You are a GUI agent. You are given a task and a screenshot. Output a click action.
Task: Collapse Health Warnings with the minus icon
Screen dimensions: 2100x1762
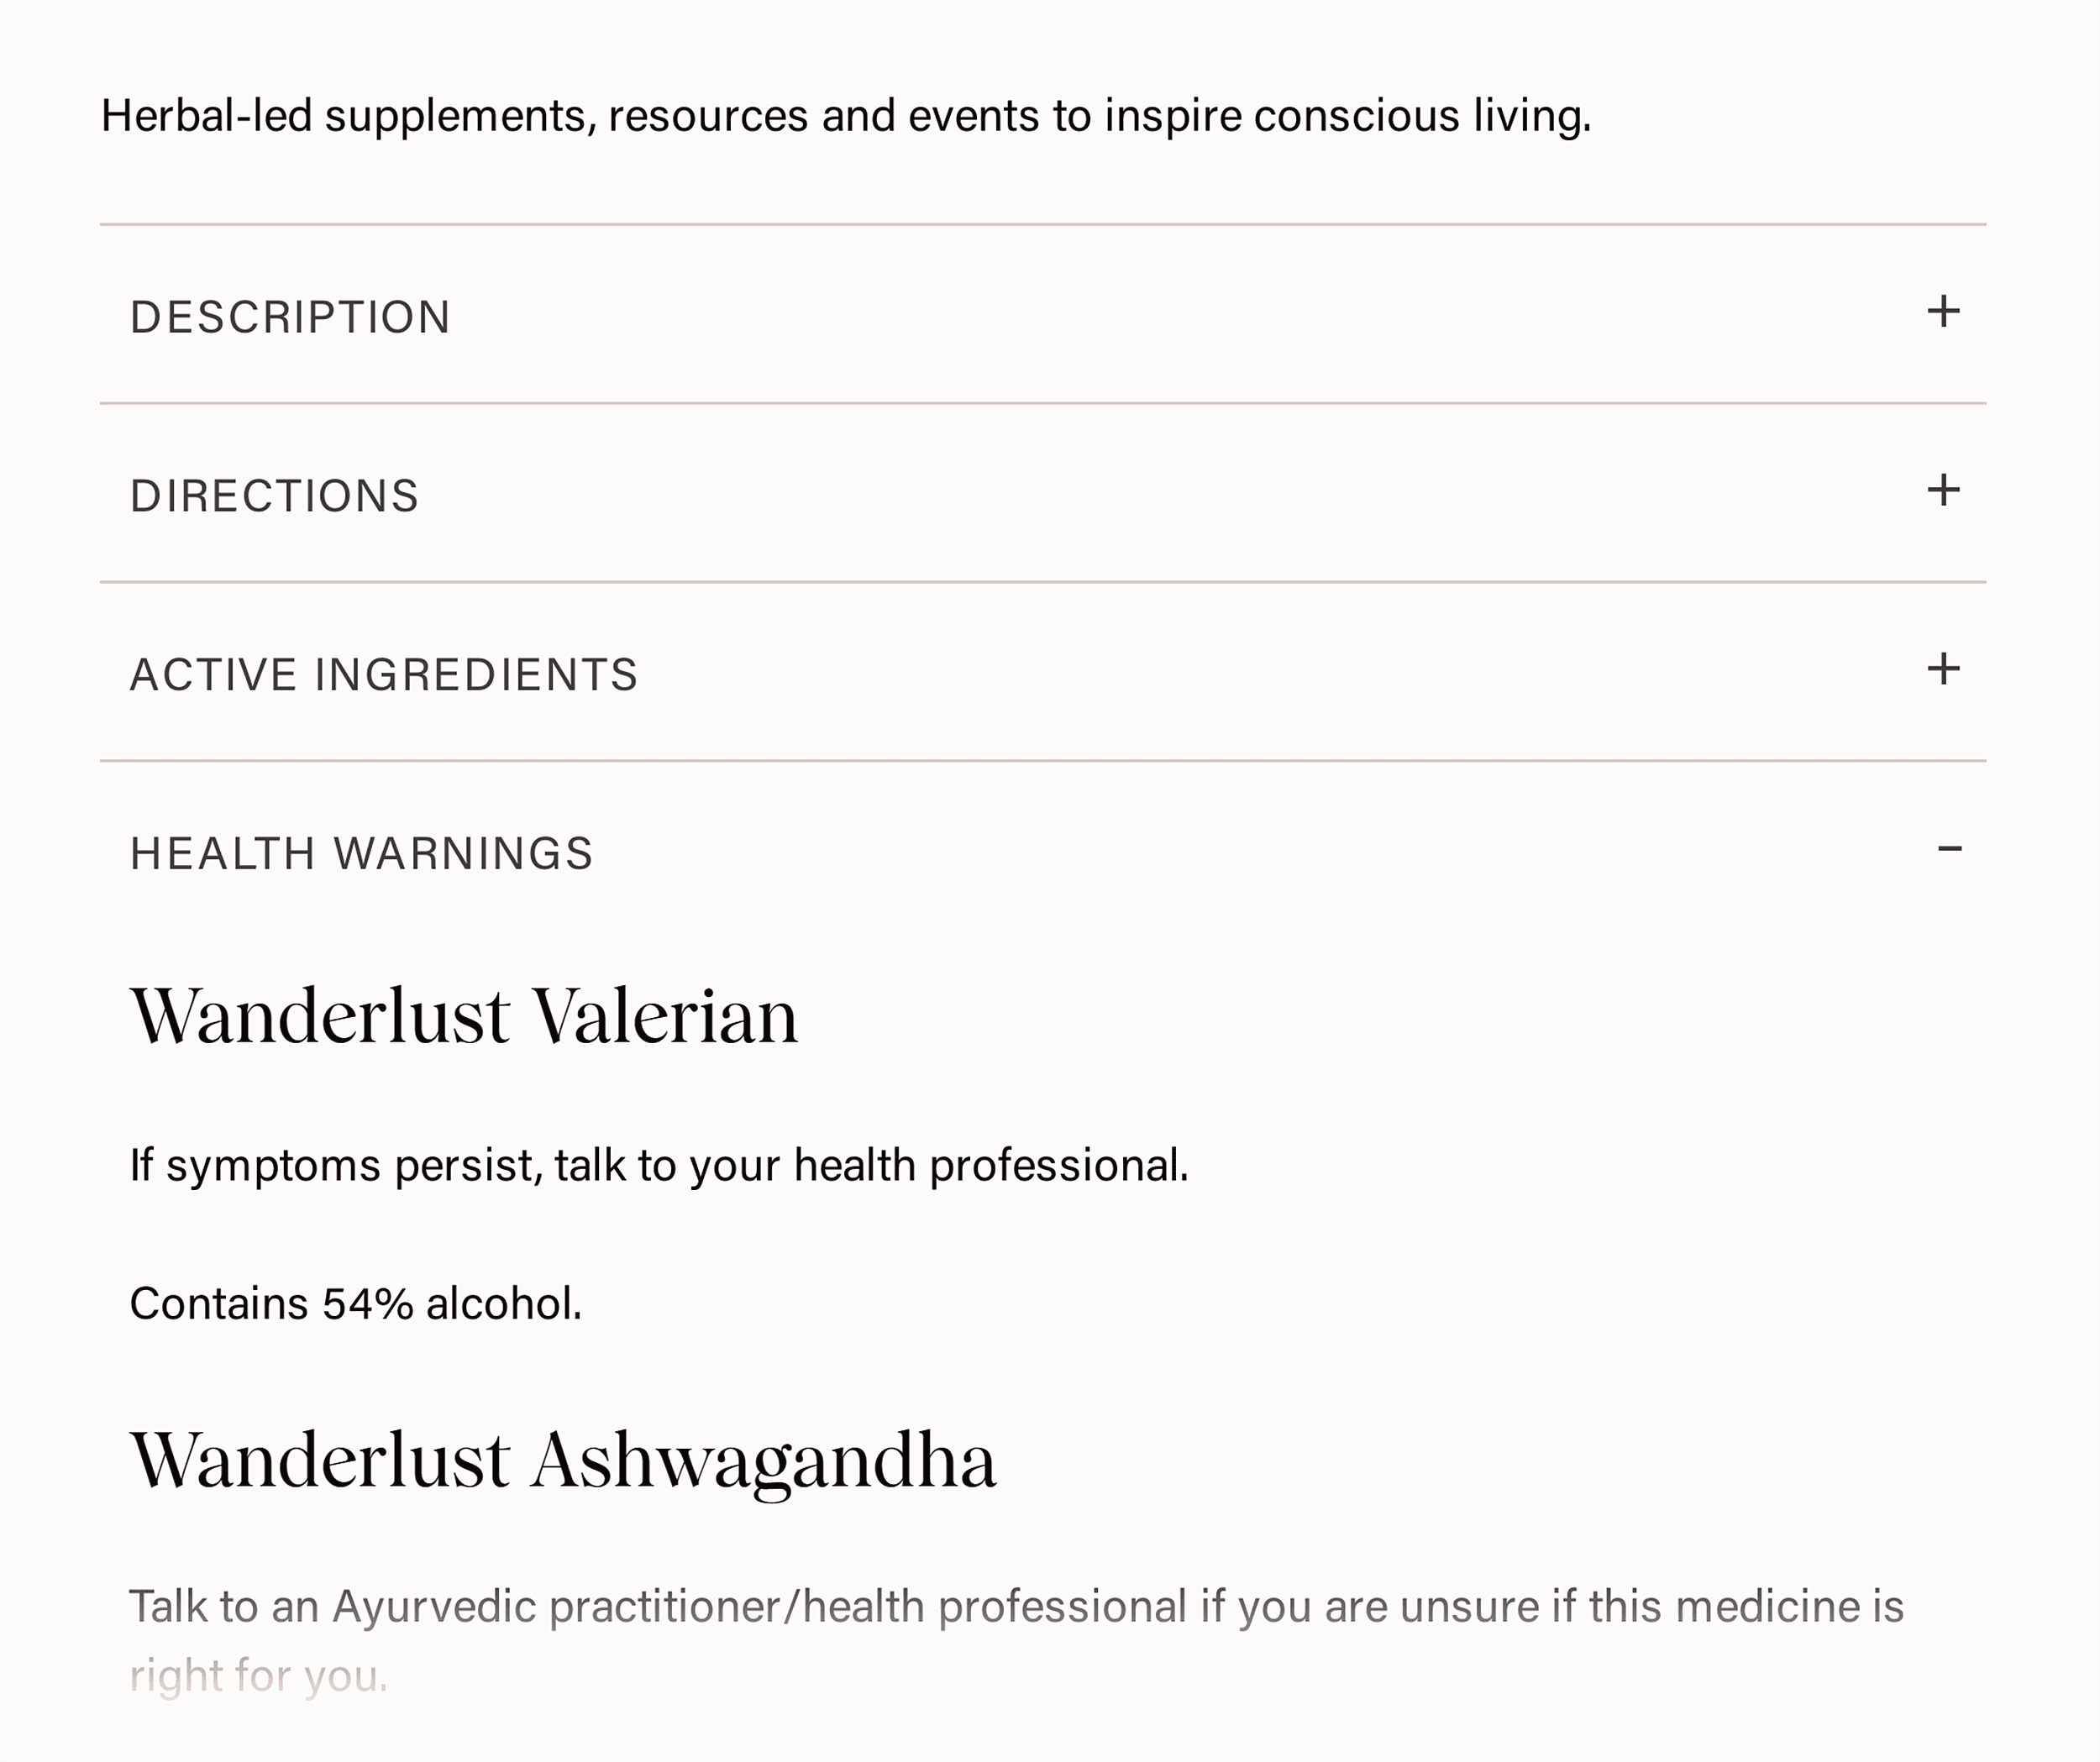[x=1949, y=849]
